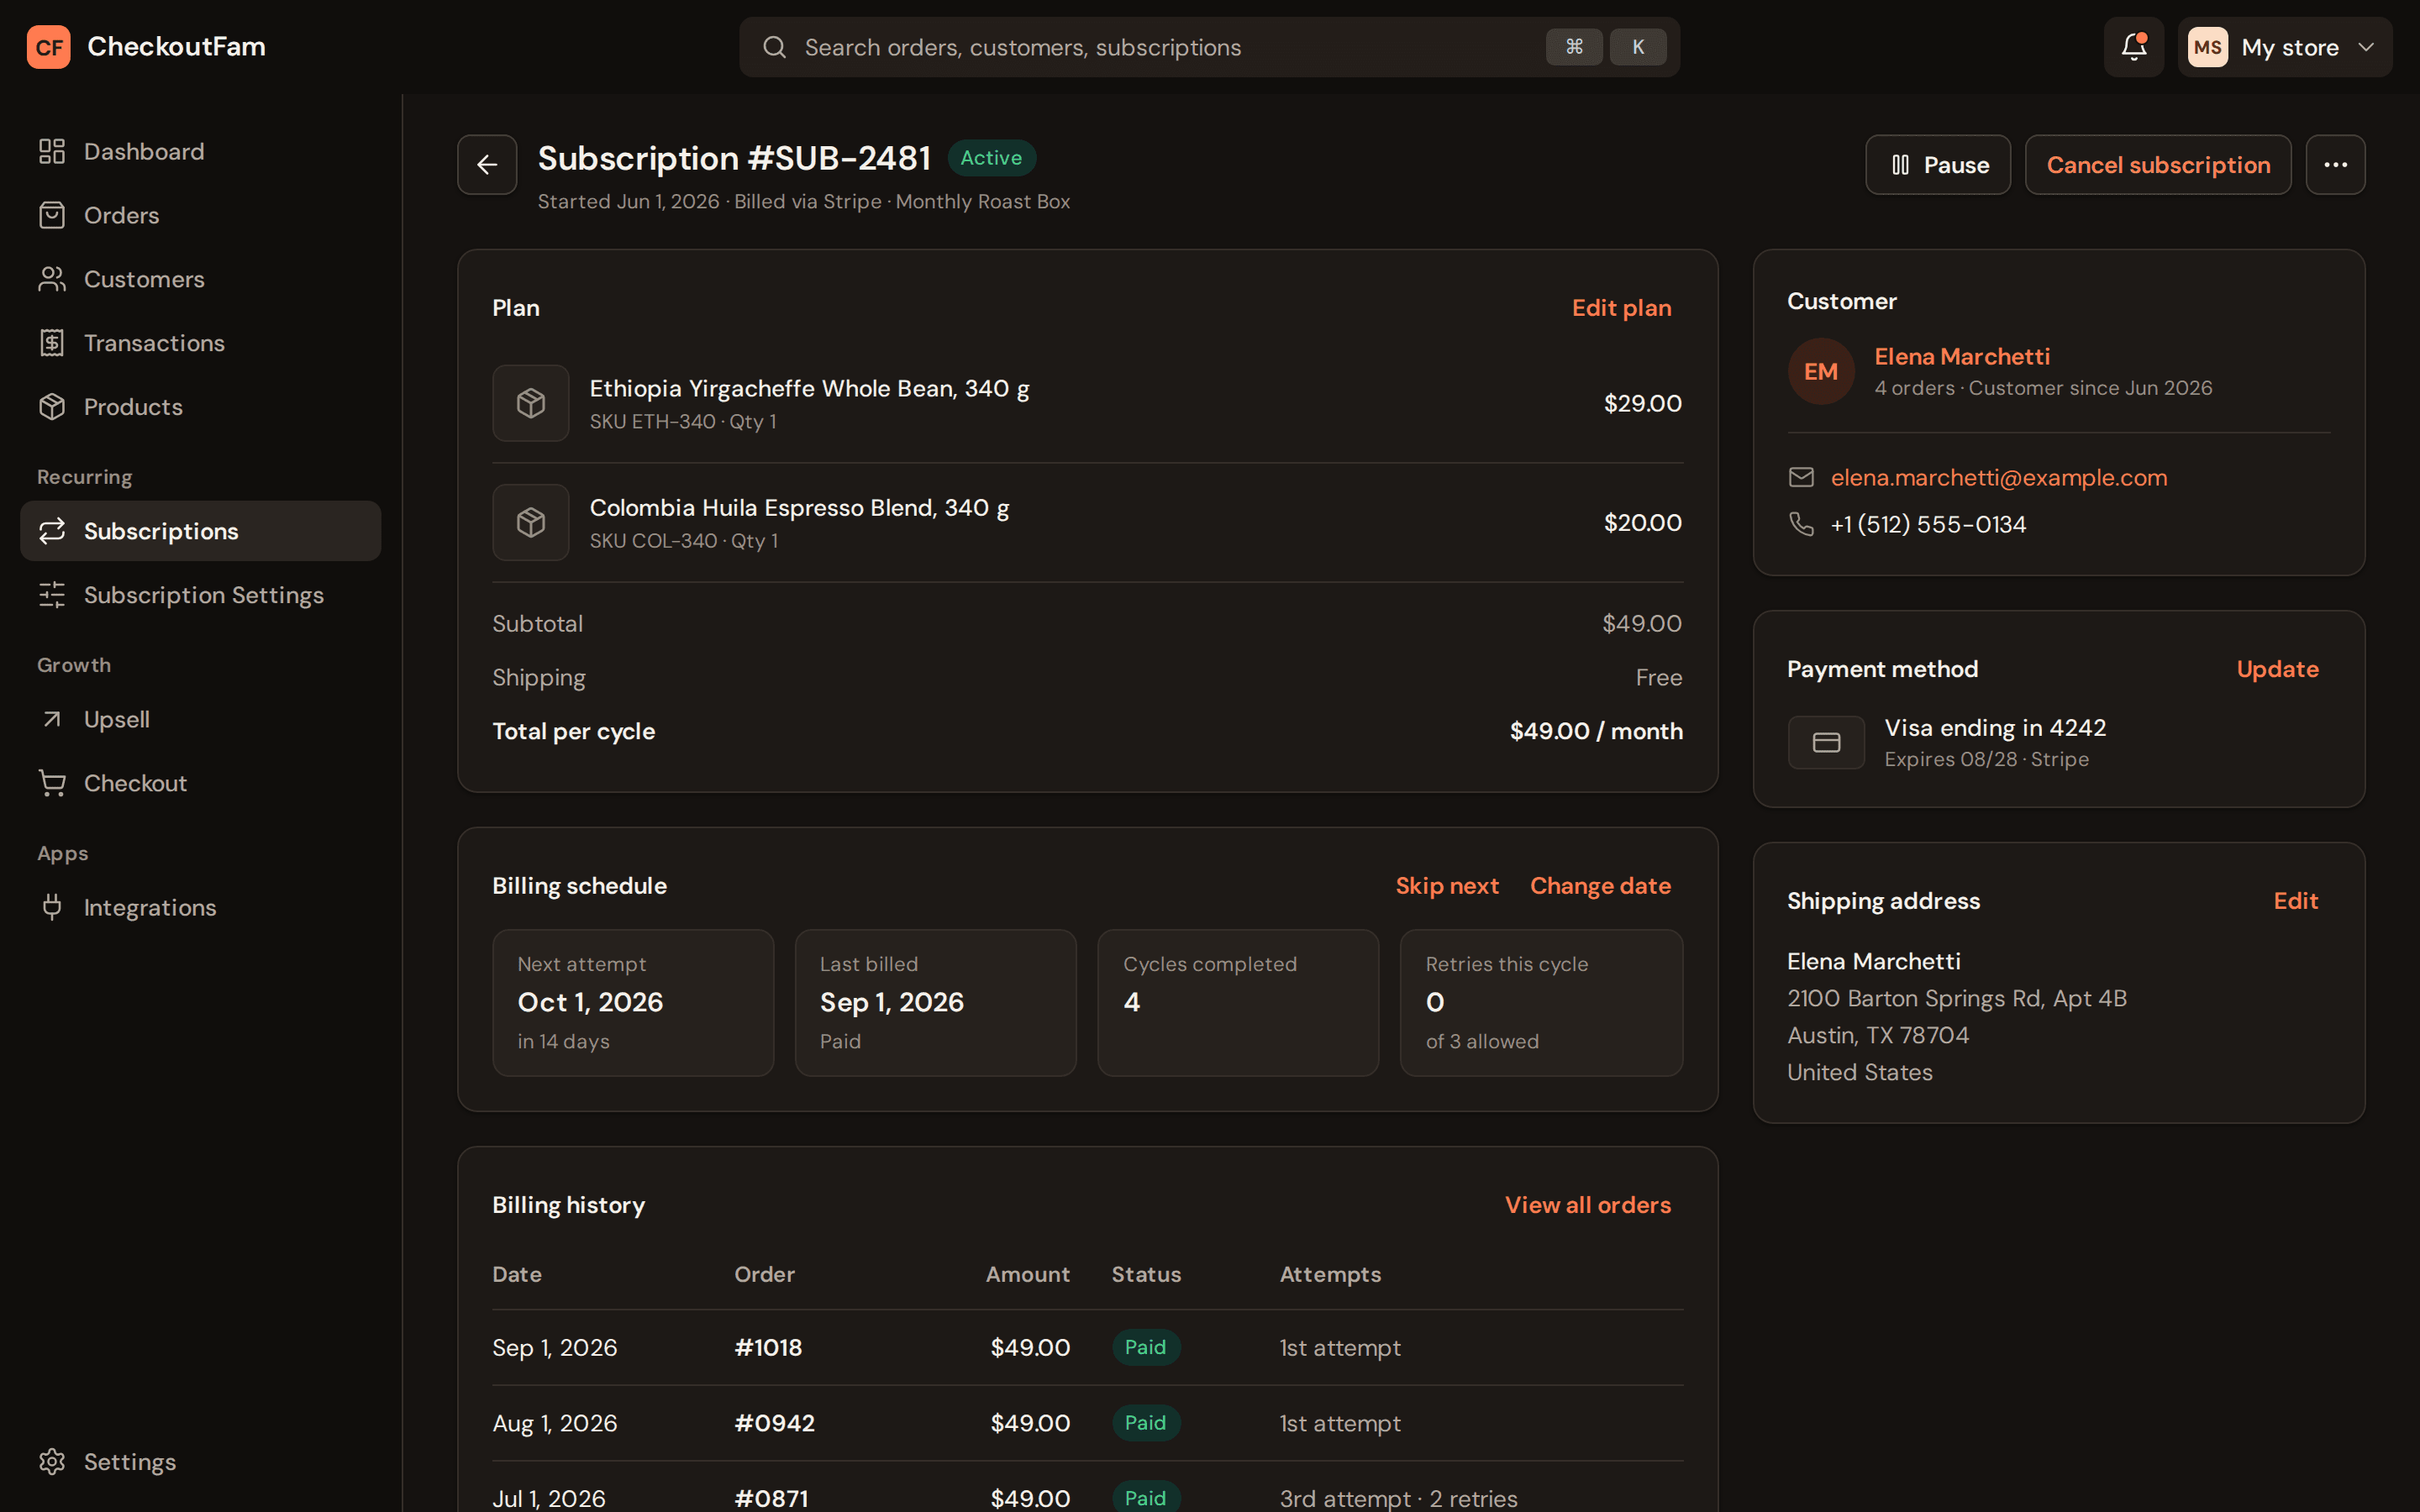The image size is (2420, 1512).
Task: Click Edit plan link
Action: tap(1621, 308)
